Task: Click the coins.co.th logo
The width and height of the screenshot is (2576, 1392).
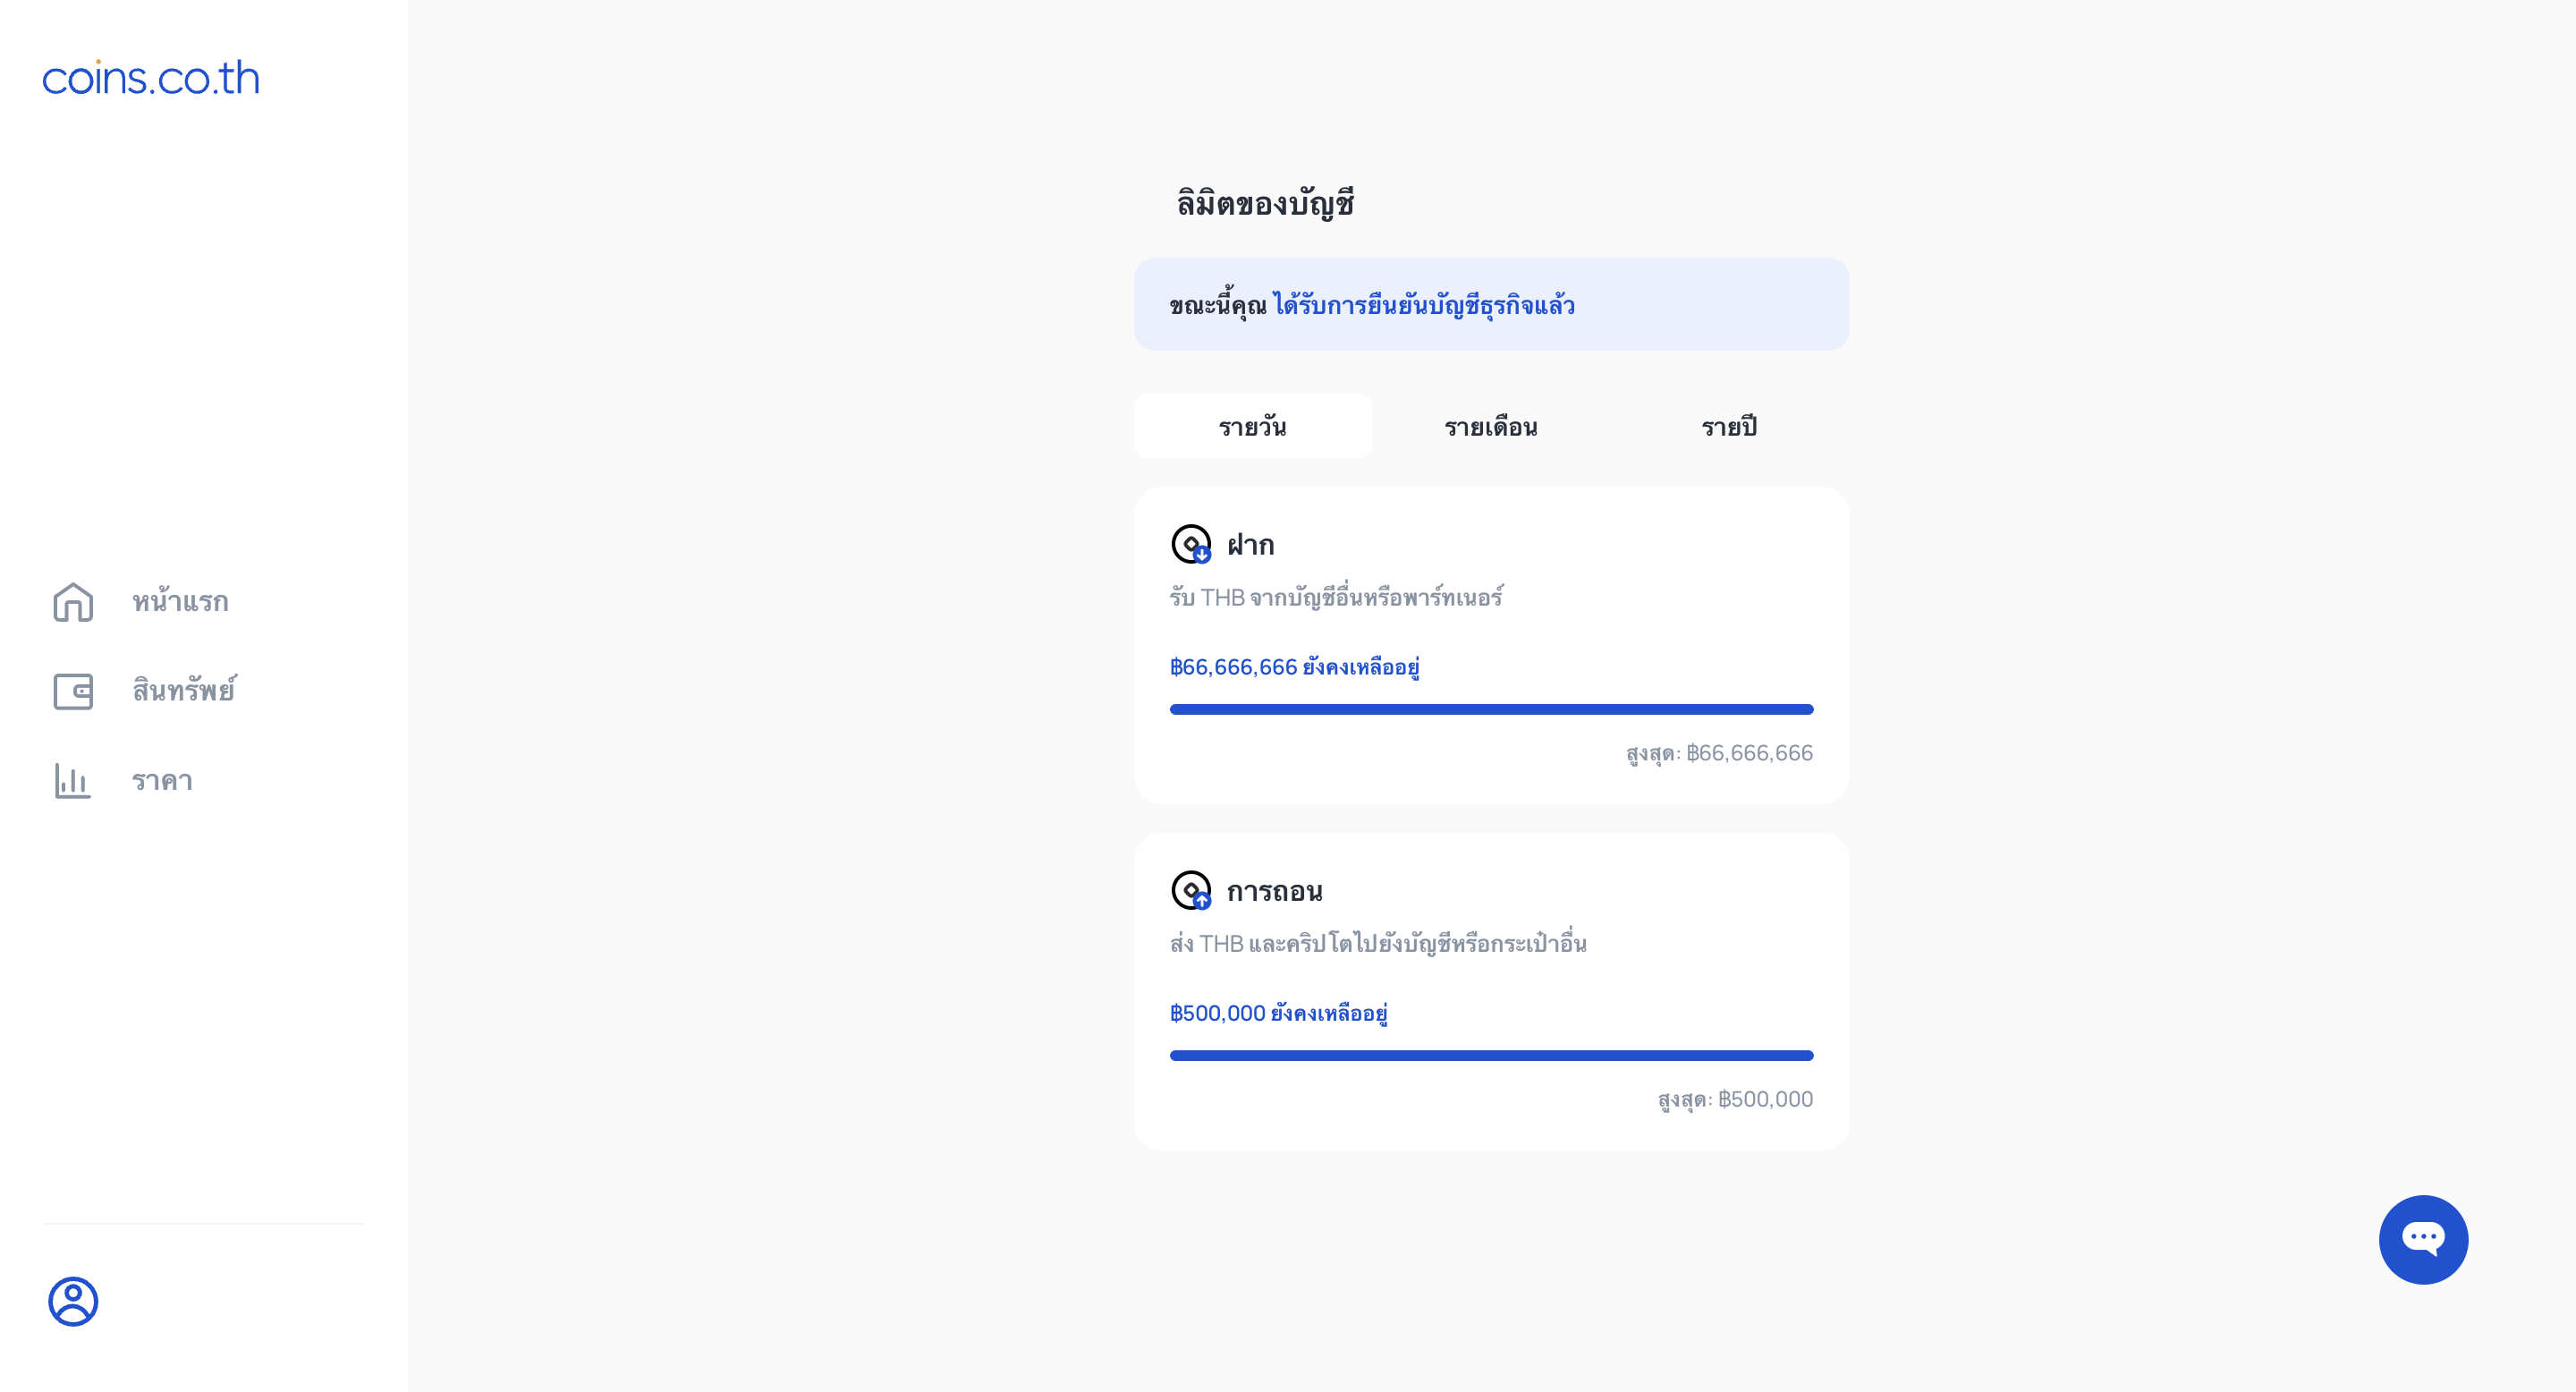Action: tap(151, 78)
